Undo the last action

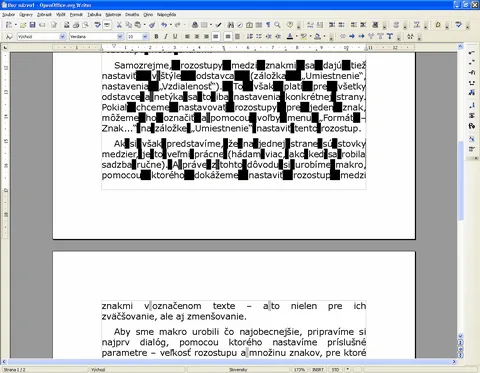pos(164,25)
